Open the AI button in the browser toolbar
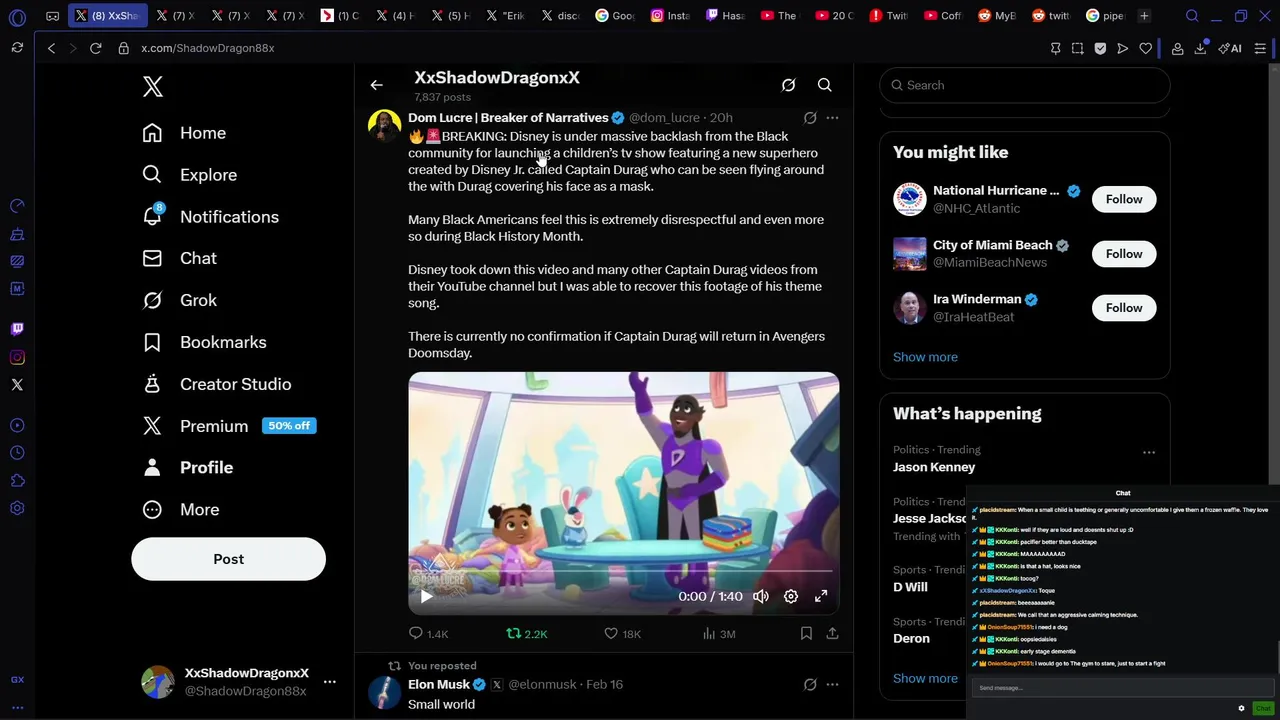The image size is (1280, 720). click(x=1230, y=48)
